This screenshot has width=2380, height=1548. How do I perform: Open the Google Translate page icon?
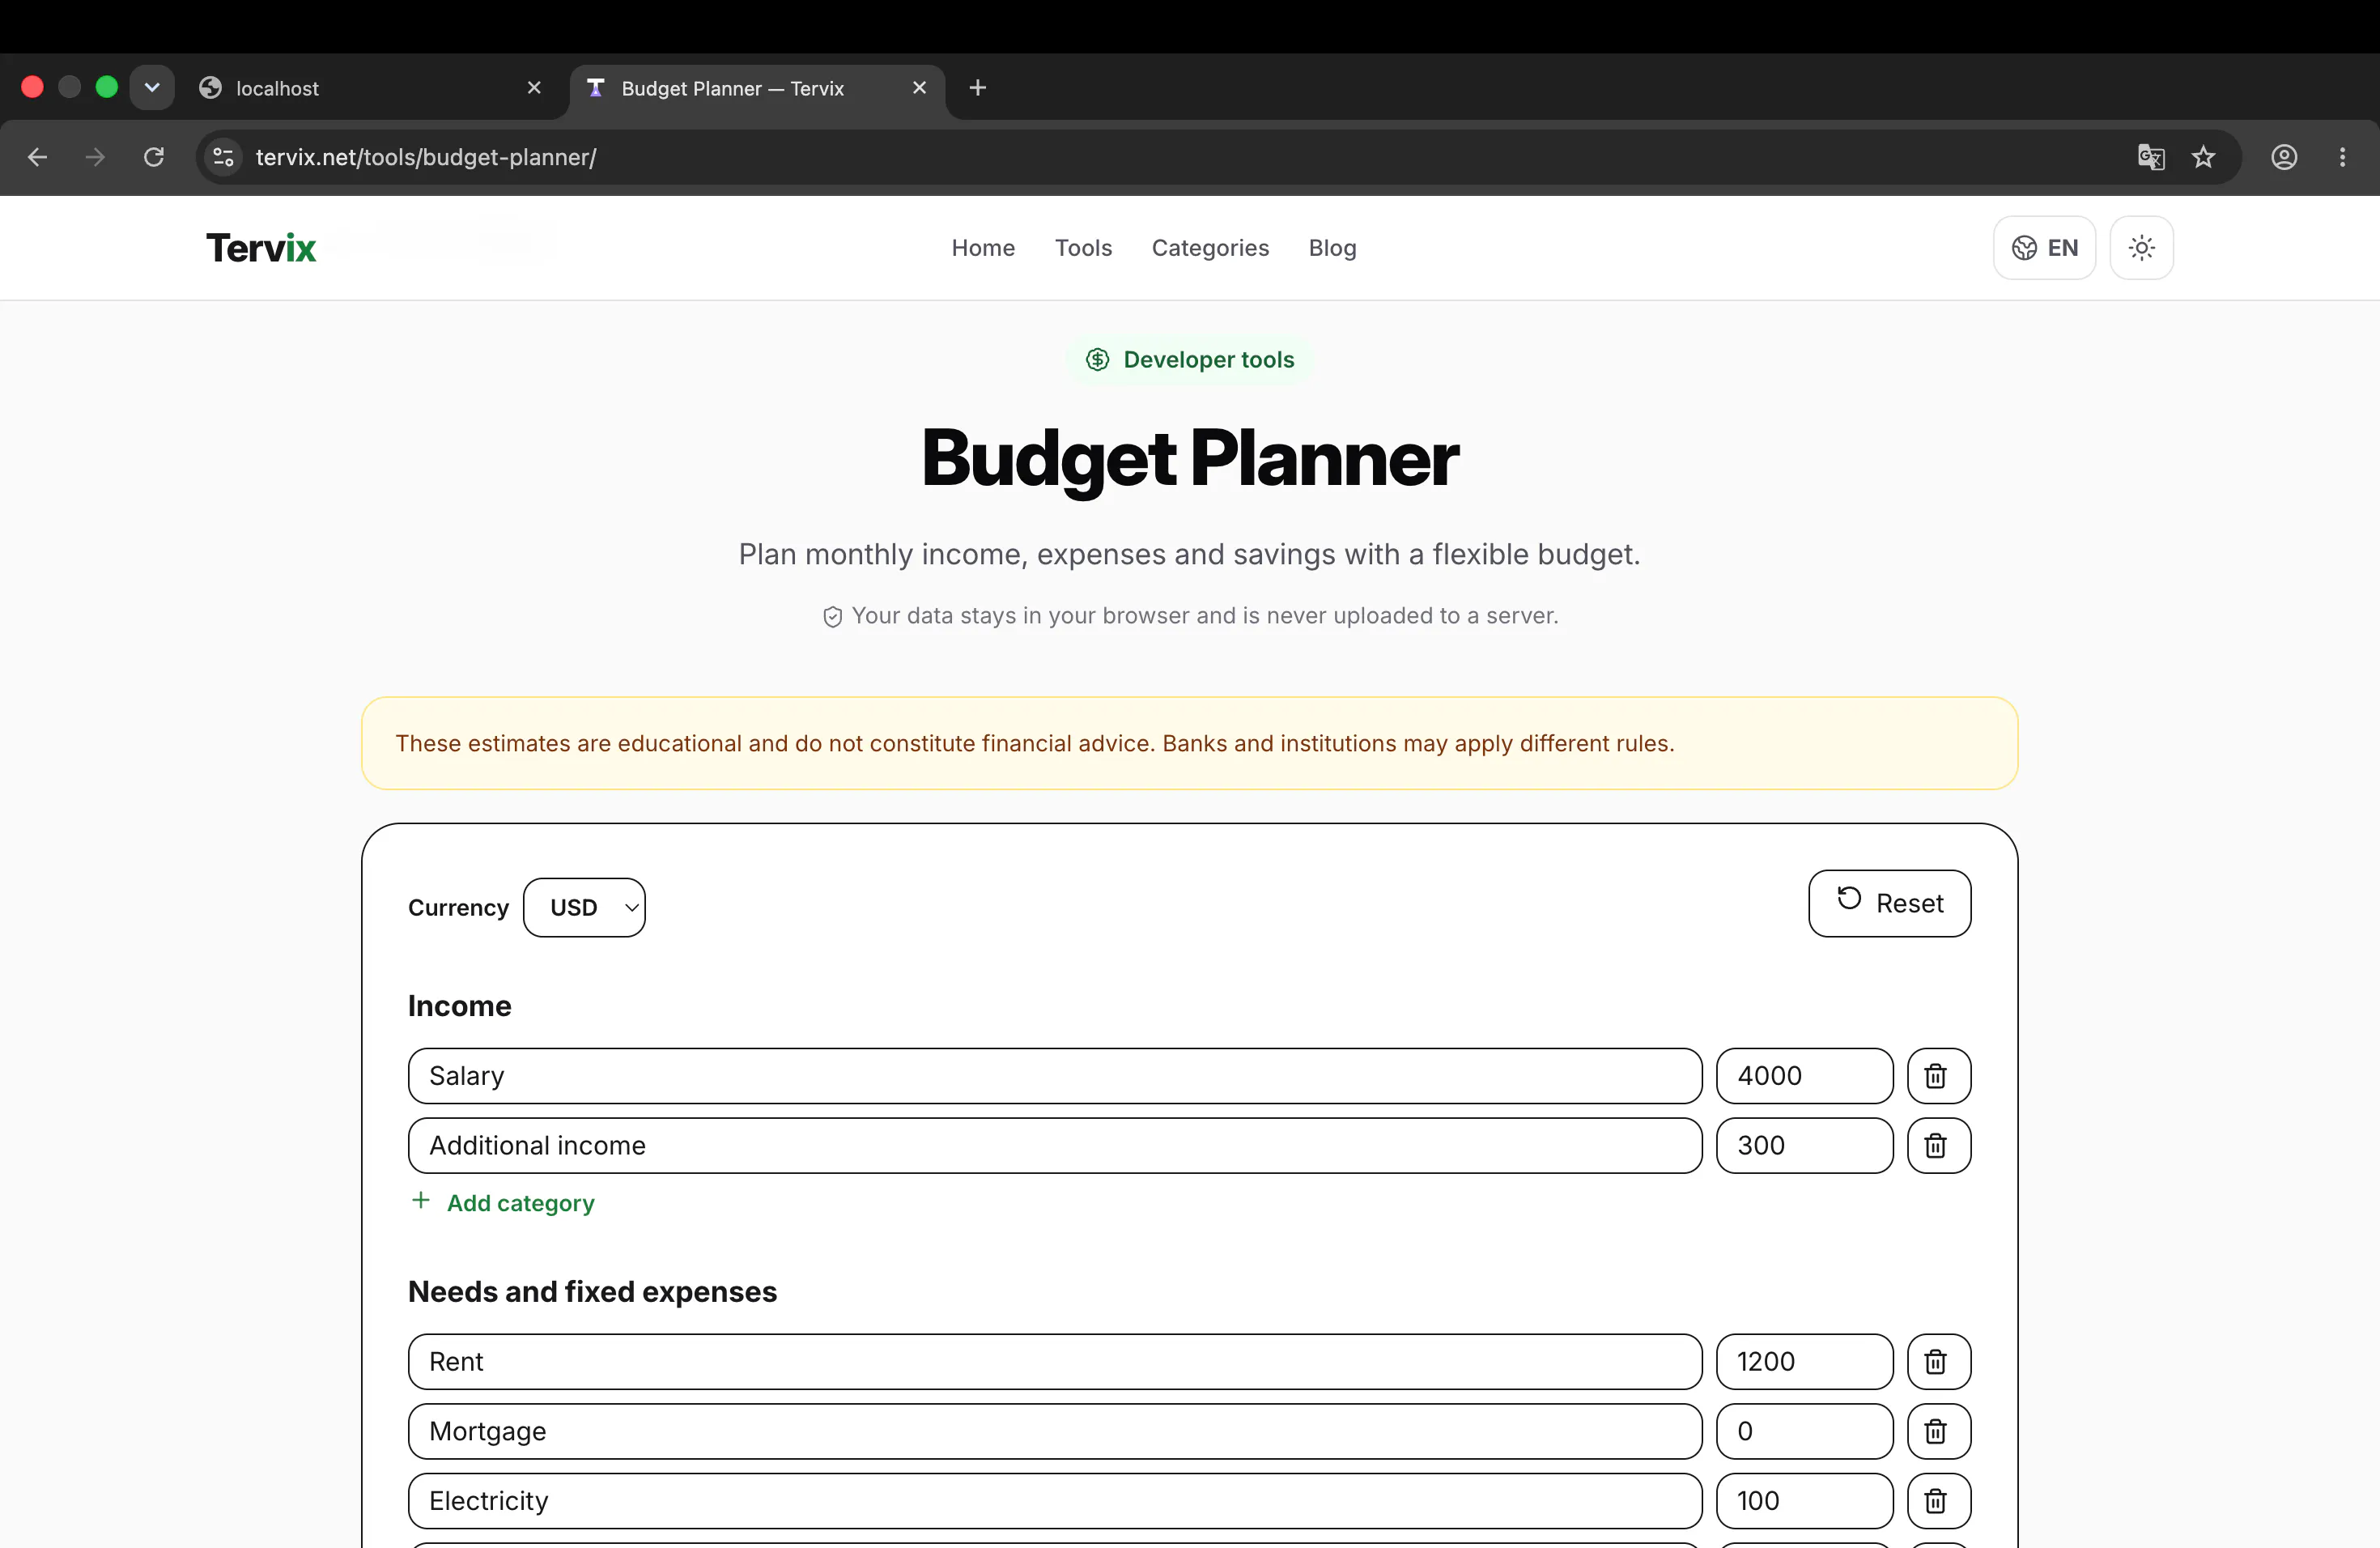(x=2150, y=157)
